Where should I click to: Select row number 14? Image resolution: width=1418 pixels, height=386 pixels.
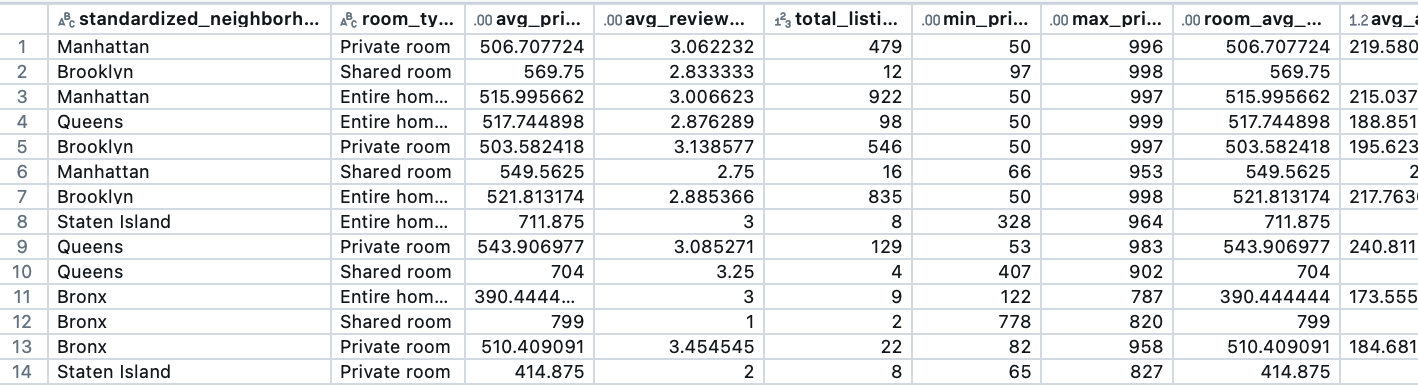point(24,372)
